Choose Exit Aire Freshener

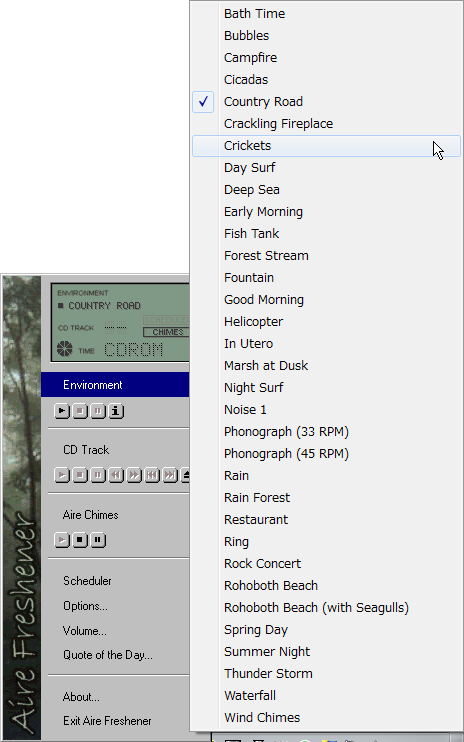(x=107, y=721)
